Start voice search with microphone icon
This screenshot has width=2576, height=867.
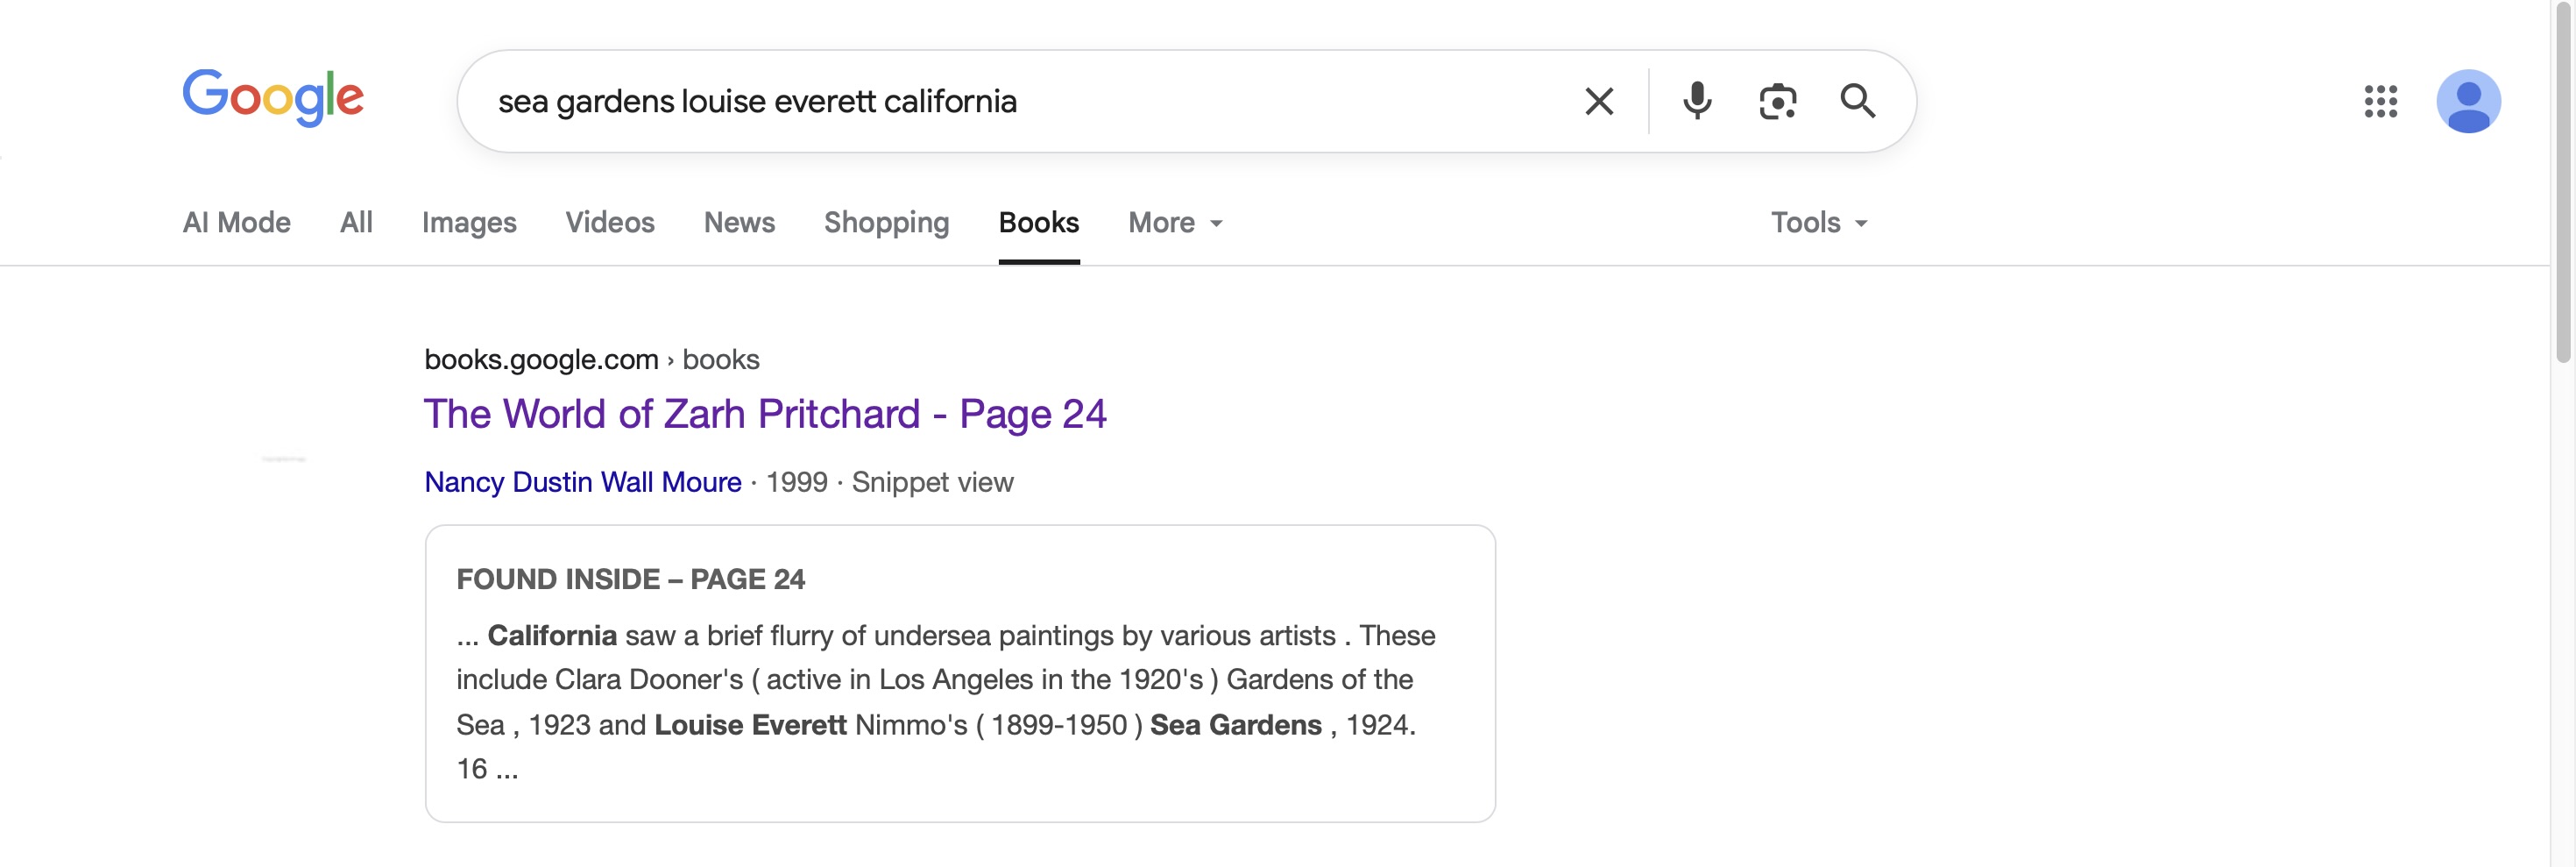1696,101
